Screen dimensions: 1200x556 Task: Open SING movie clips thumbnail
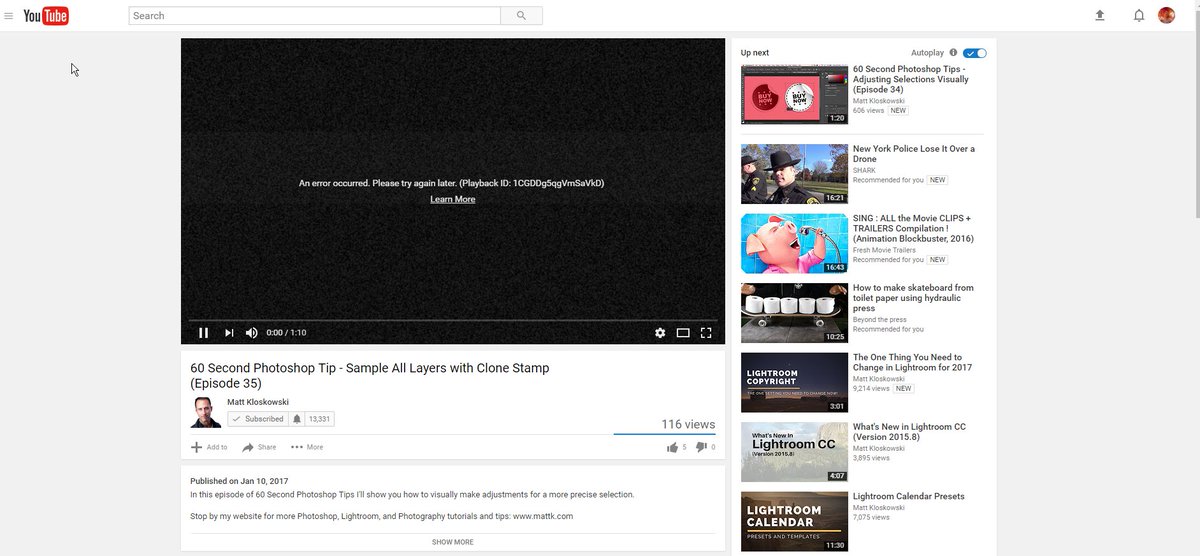(794, 243)
